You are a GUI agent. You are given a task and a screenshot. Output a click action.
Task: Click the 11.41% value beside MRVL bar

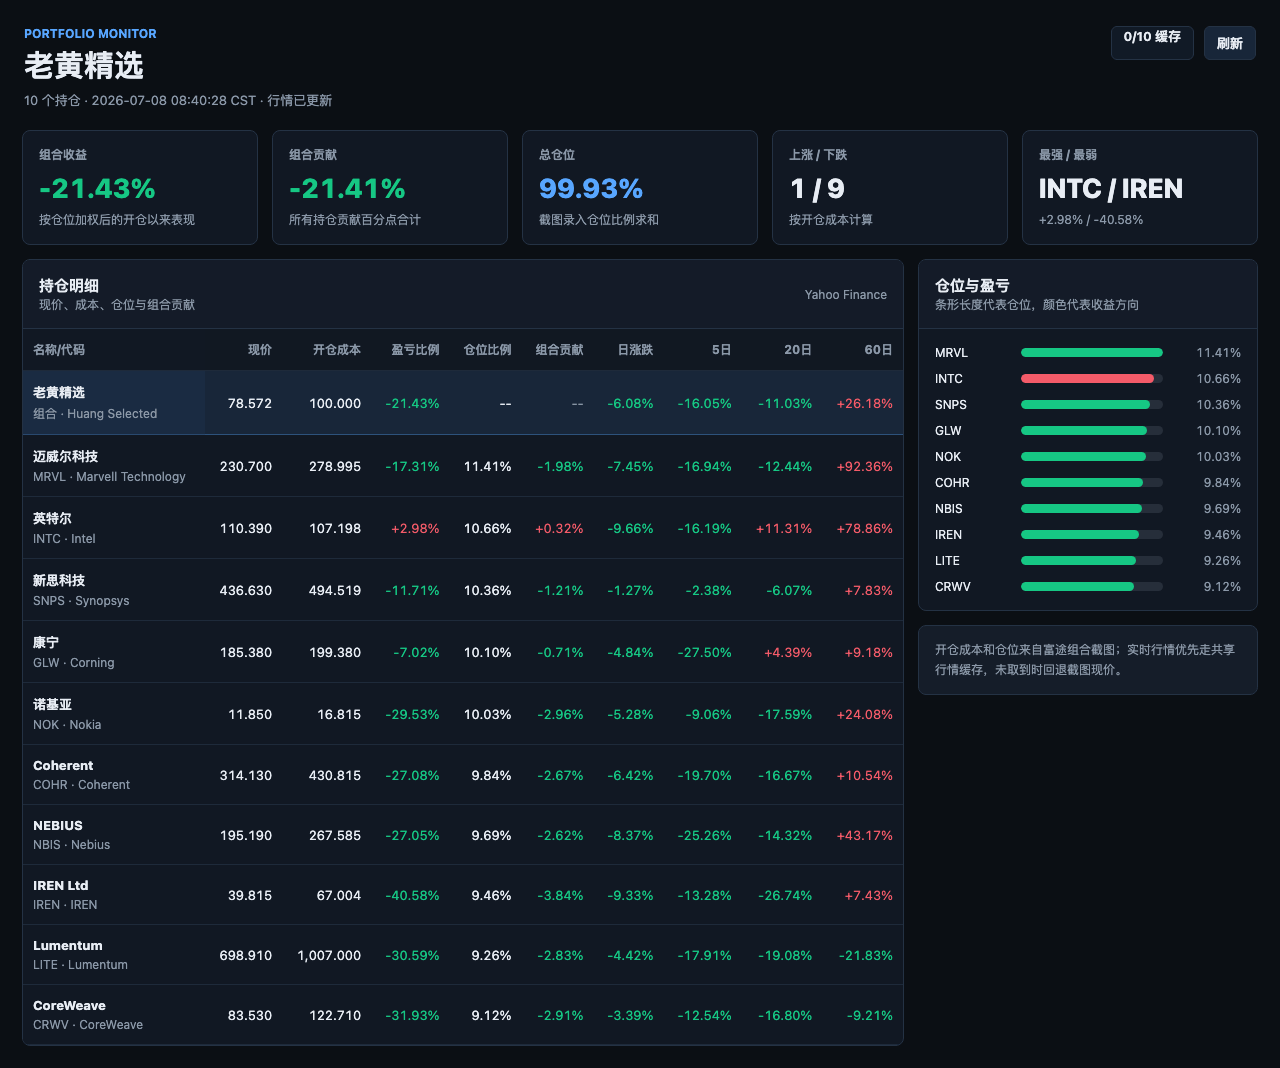point(1218,352)
